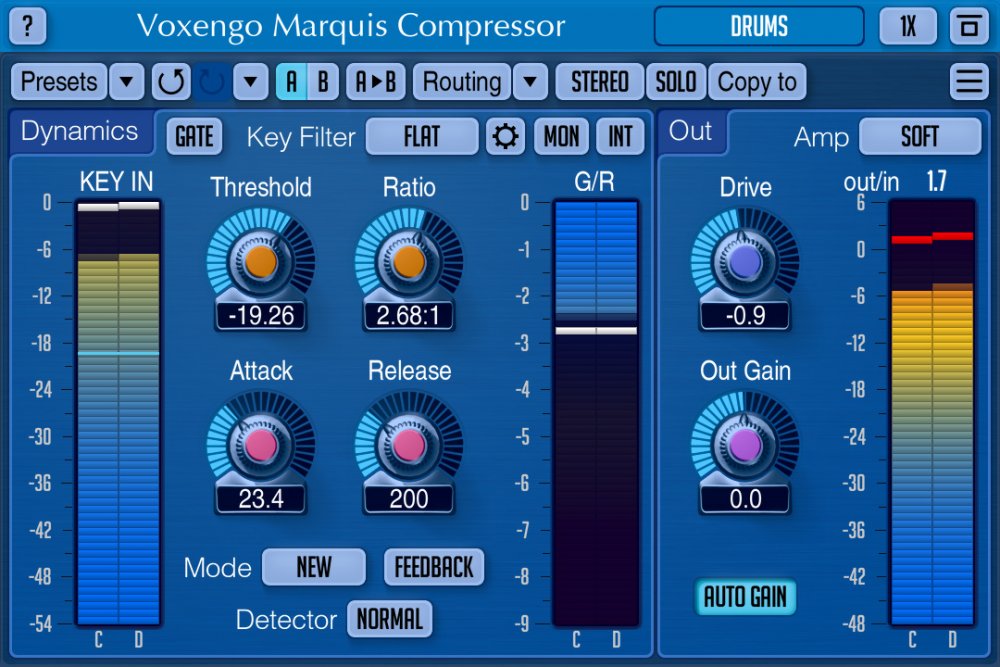Disable the AUTO GAIN button

[745, 597]
